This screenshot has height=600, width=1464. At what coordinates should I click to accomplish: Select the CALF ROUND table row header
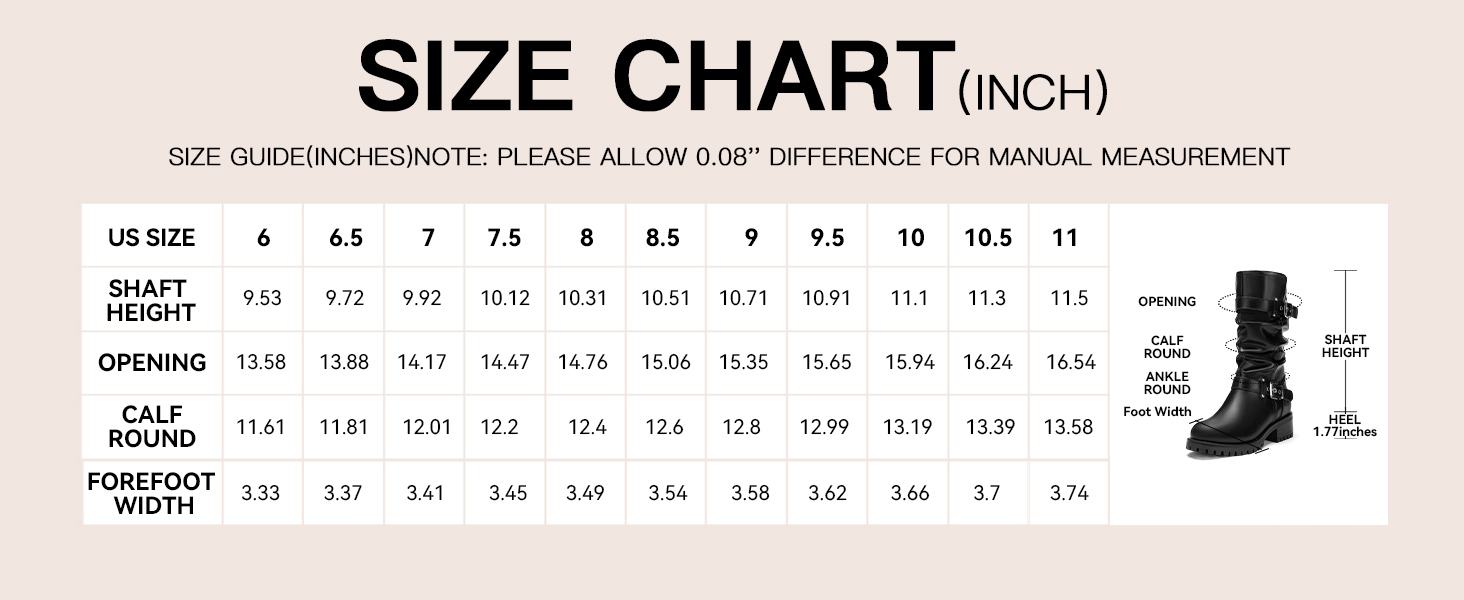(152, 427)
